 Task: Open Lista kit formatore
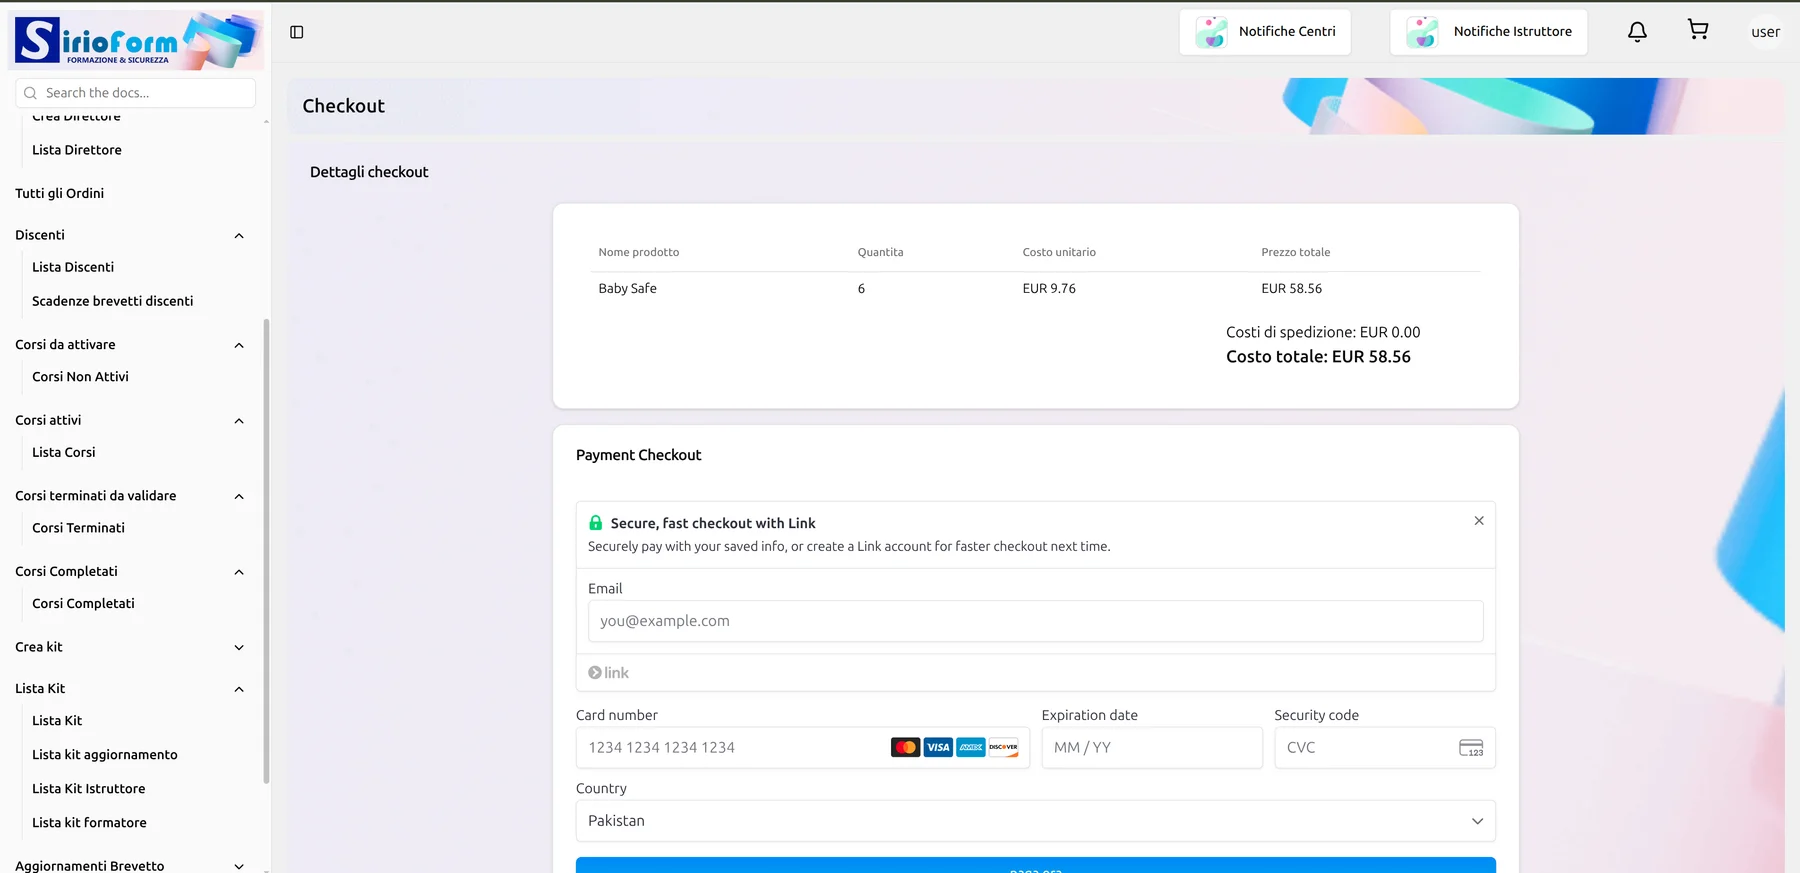[89, 823]
